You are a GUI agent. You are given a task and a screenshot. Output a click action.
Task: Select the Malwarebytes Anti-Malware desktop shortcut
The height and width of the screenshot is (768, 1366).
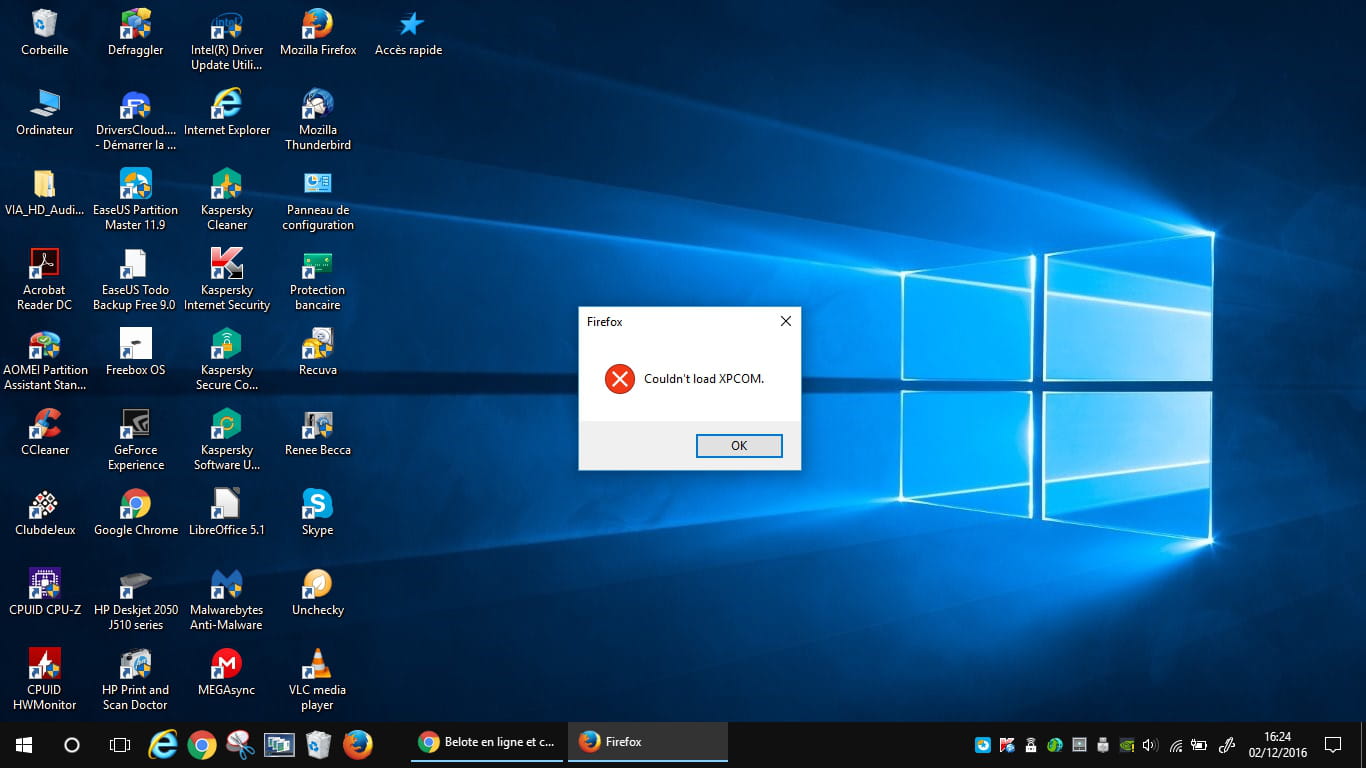[227, 601]
